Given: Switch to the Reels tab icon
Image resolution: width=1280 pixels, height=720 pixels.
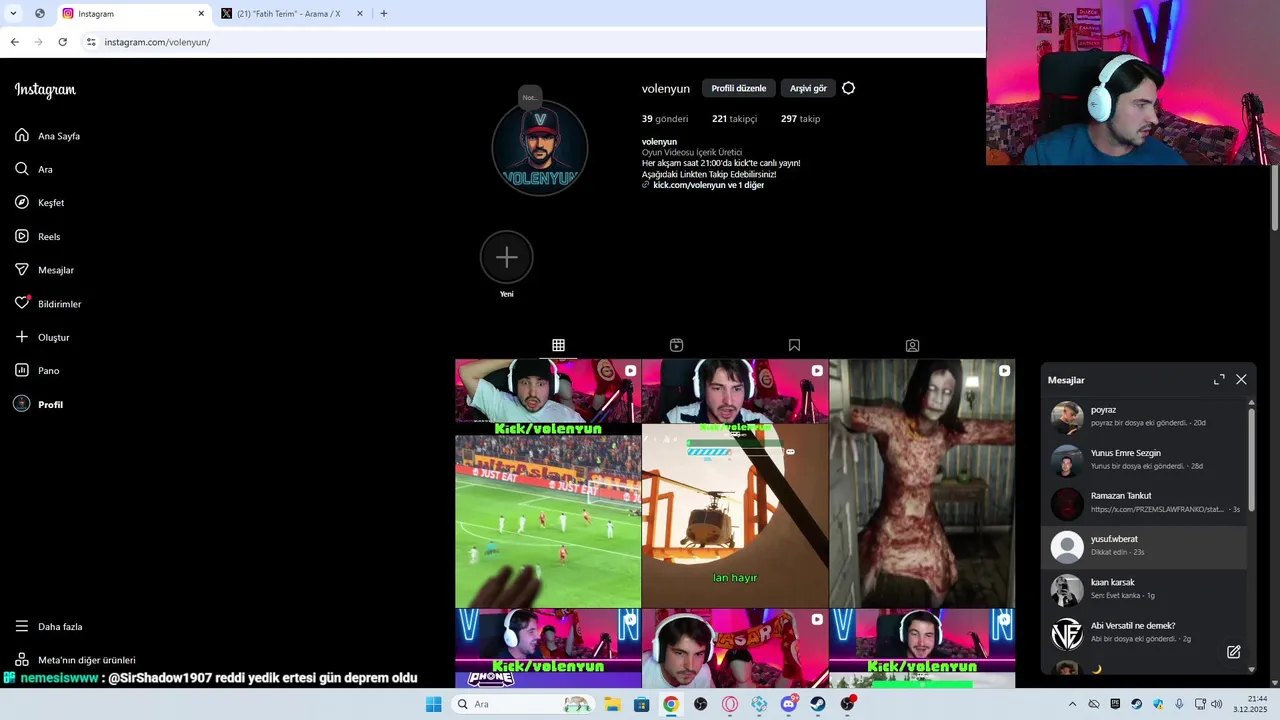Looking at the screenshot, I should coord(676,345).
